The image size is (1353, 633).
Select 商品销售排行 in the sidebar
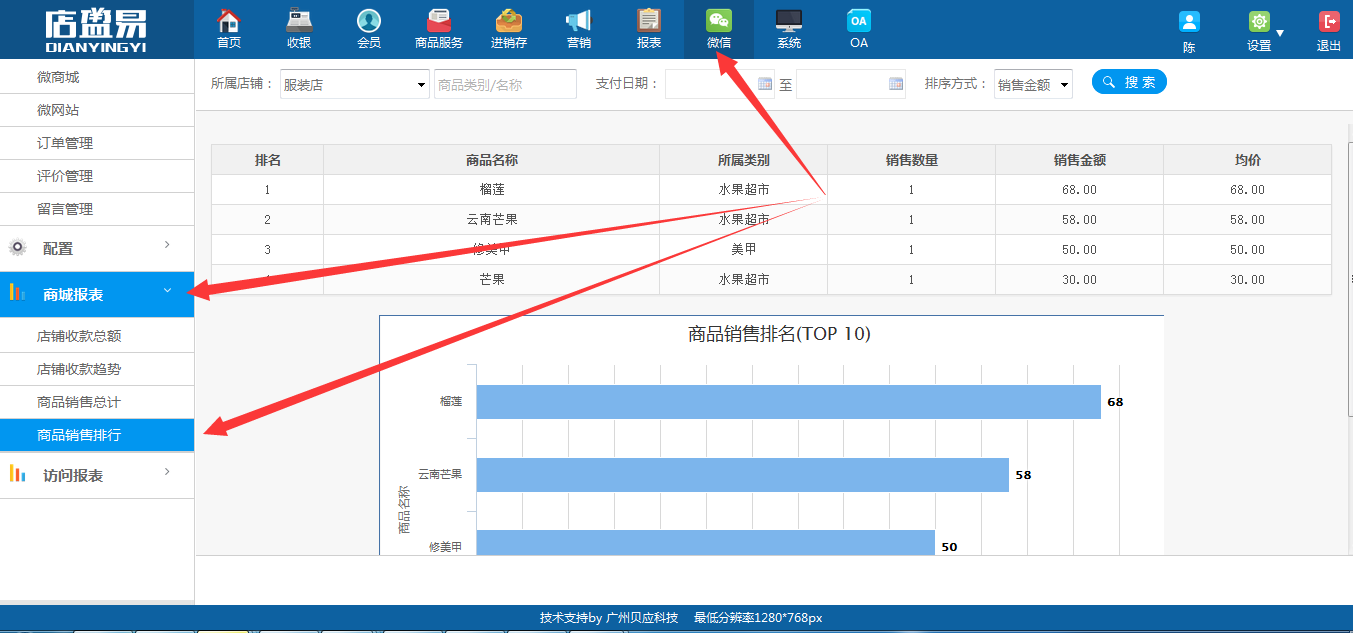(x=97, y=435)
